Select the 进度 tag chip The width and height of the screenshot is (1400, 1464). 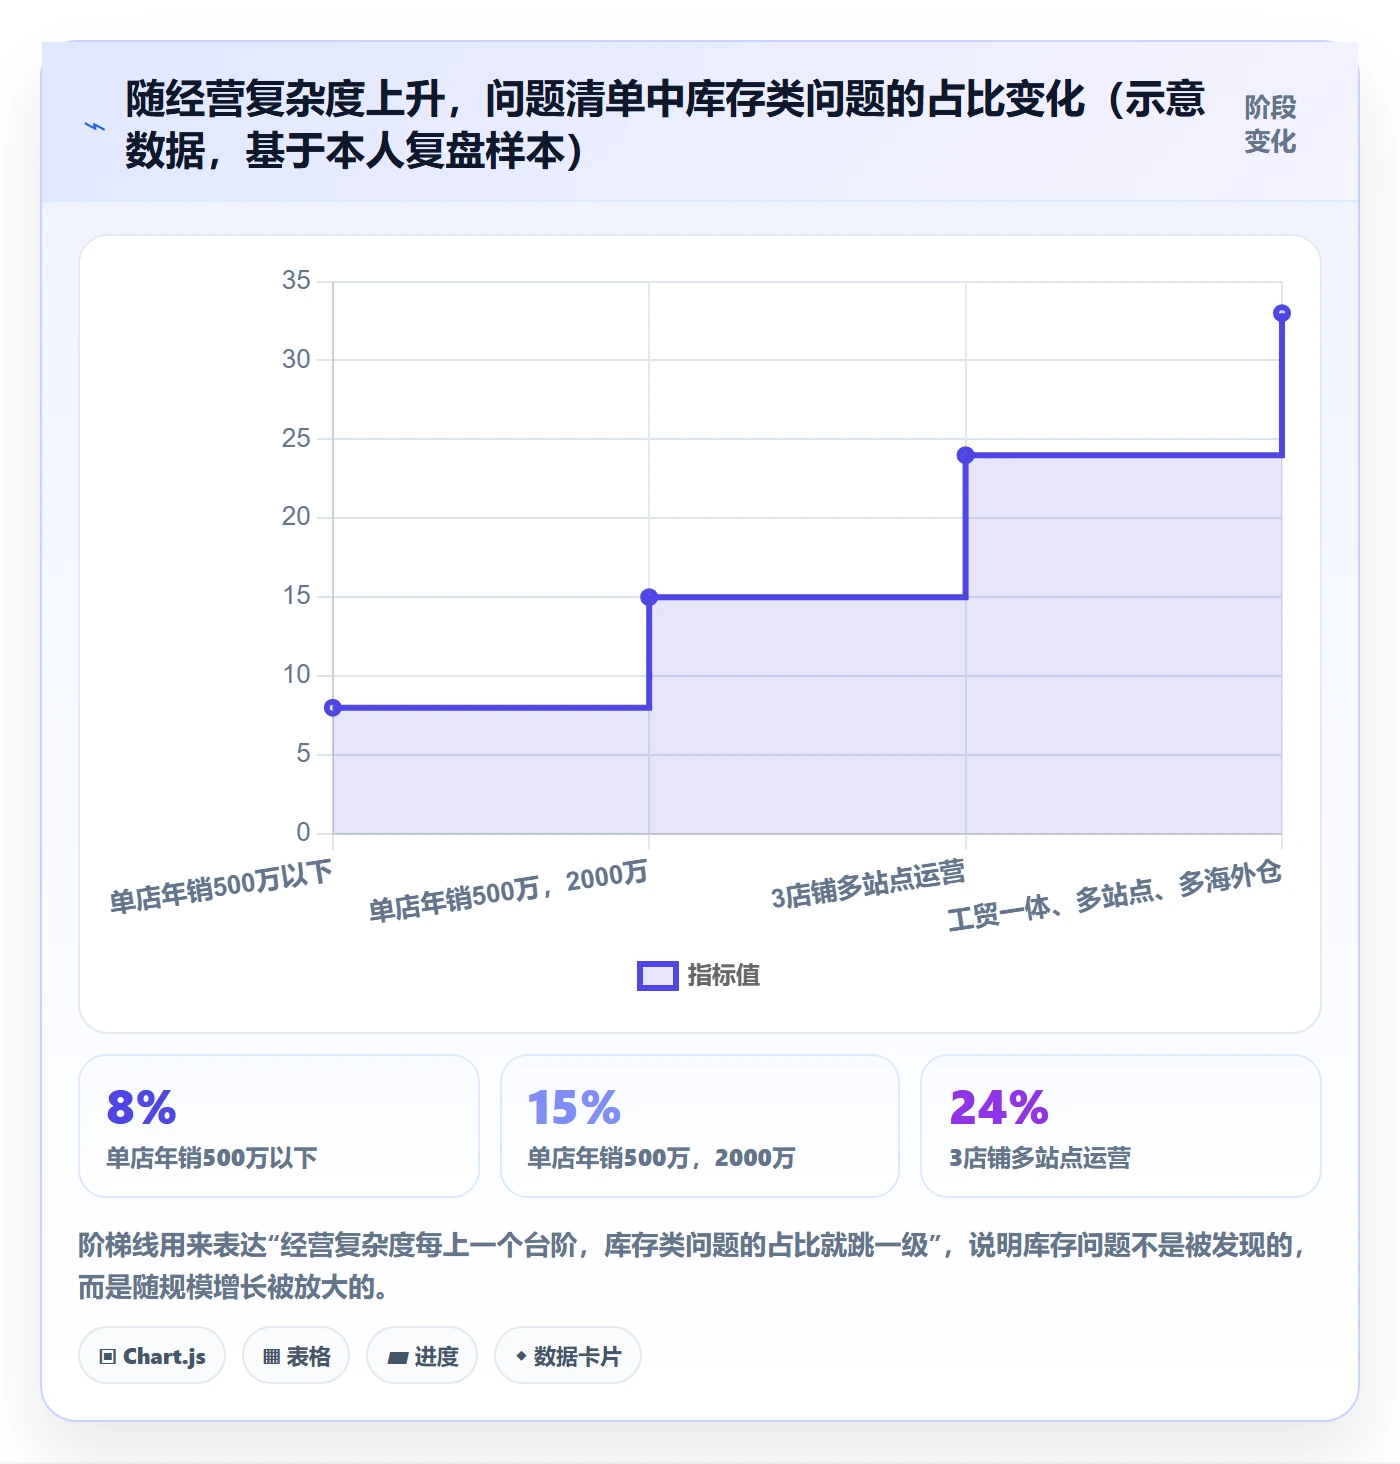(422, 1356)
